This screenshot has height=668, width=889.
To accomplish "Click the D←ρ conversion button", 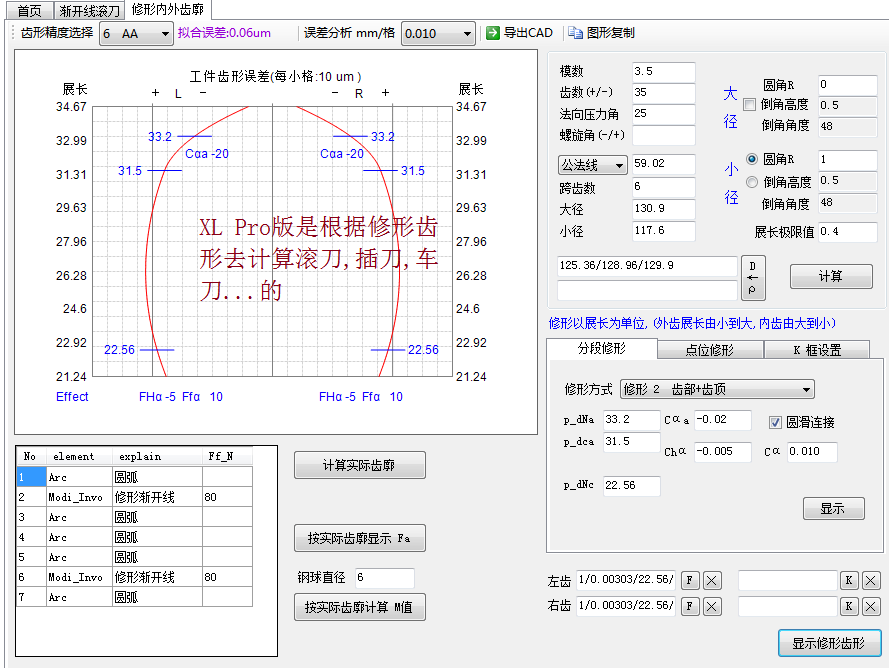I will pos(753,278).
